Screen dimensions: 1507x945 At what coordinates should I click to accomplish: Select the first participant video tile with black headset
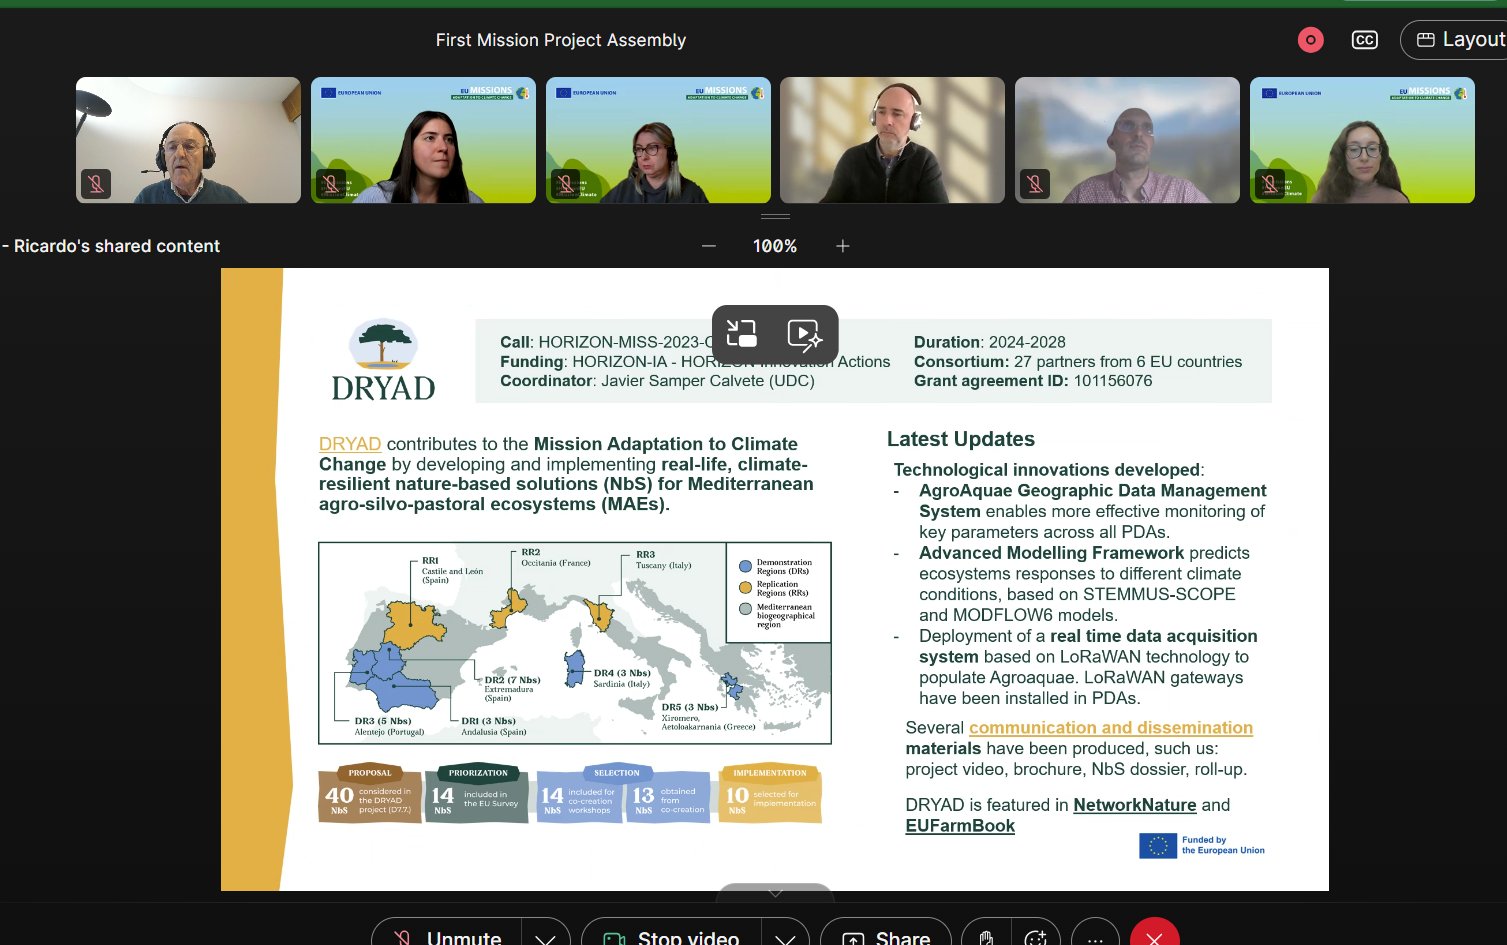(x=188, y=140)
